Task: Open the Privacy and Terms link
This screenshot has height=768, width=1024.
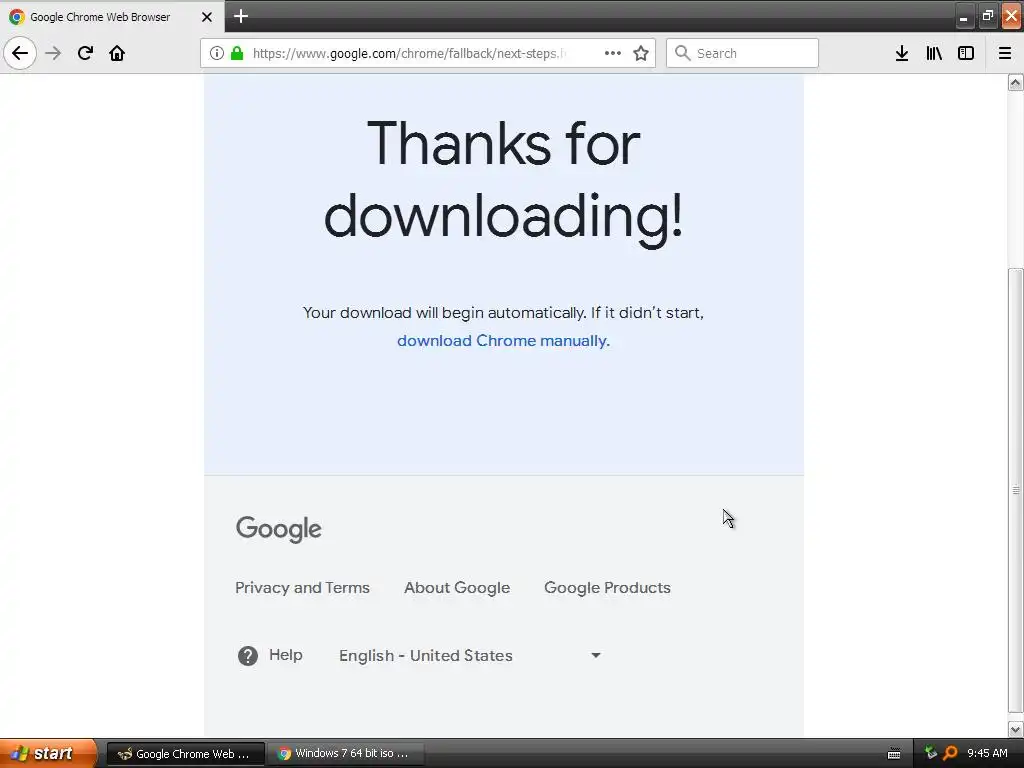Action: click(x=302, y=588)
